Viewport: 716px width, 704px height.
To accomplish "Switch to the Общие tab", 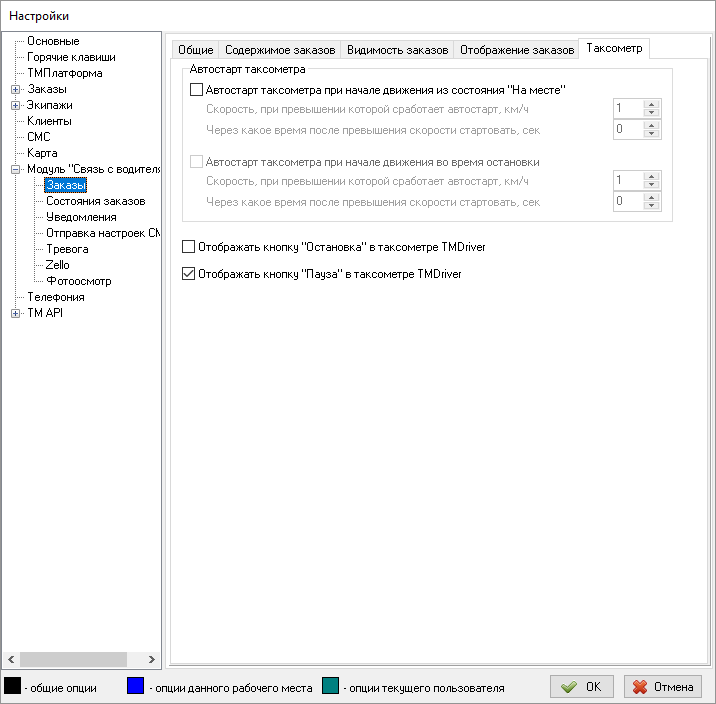I will 195,49.
